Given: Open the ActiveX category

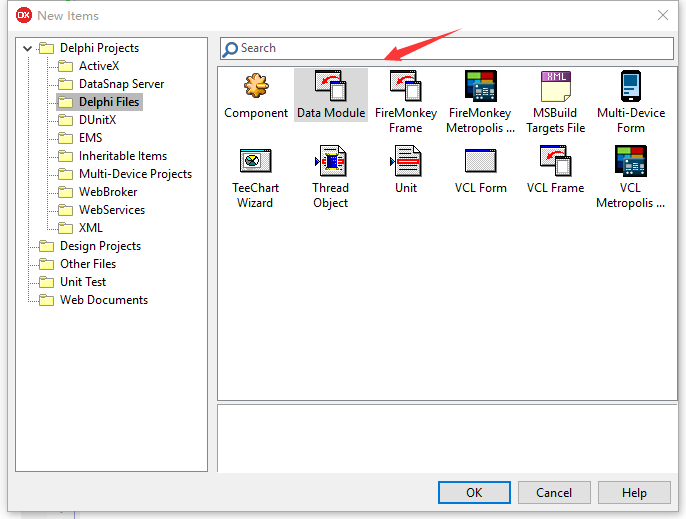Looking at the screenshot, I should [x=99, y=66].
